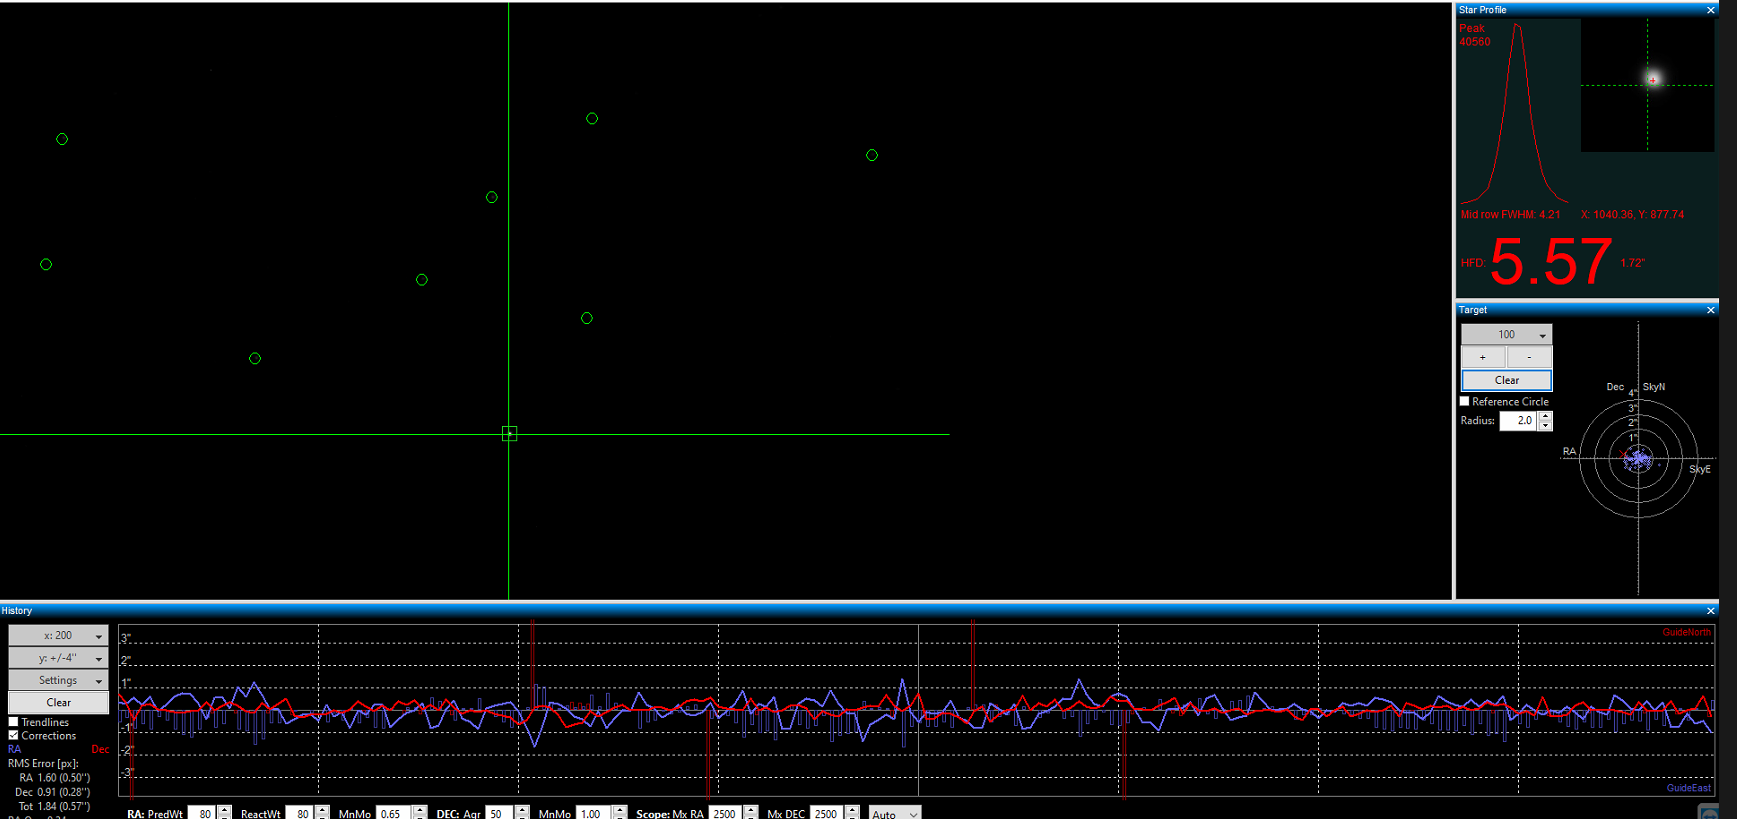Toggle the Trendlines checkbox
Viewport: 1737px width, 819px height.
(x=14, y=722)
